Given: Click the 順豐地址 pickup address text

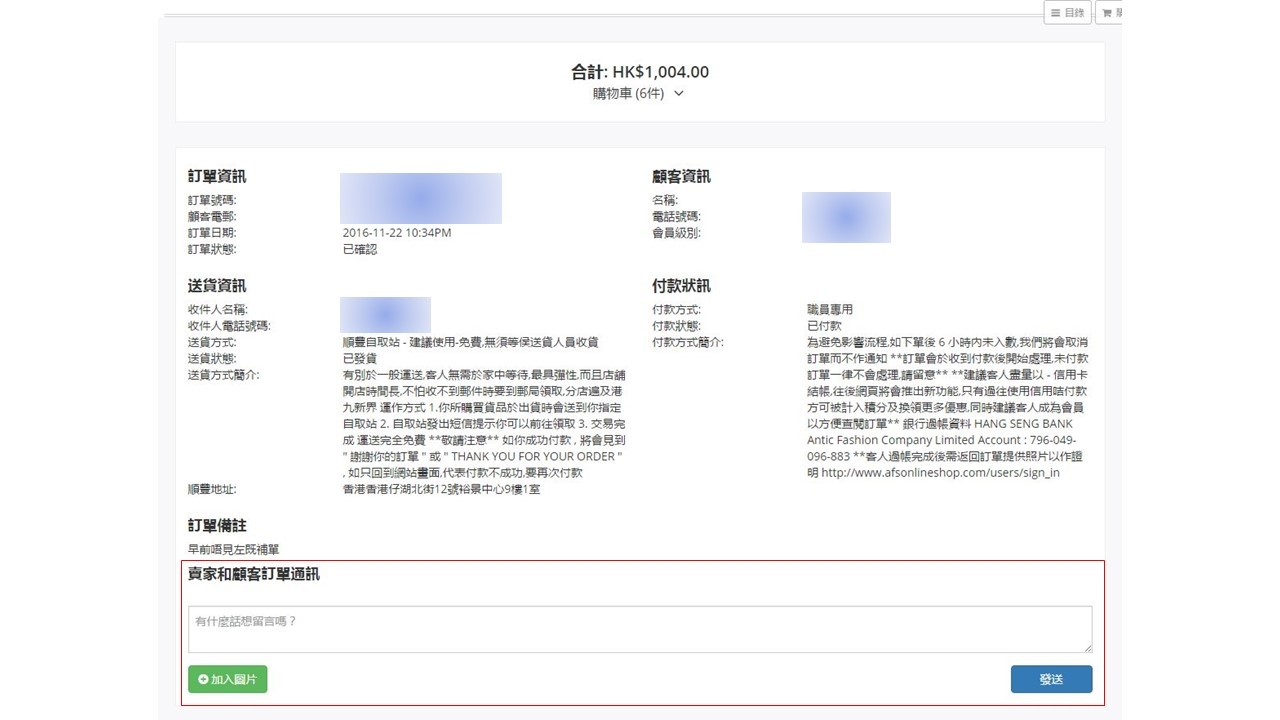Looking at the screenshot, I should 441,490.
